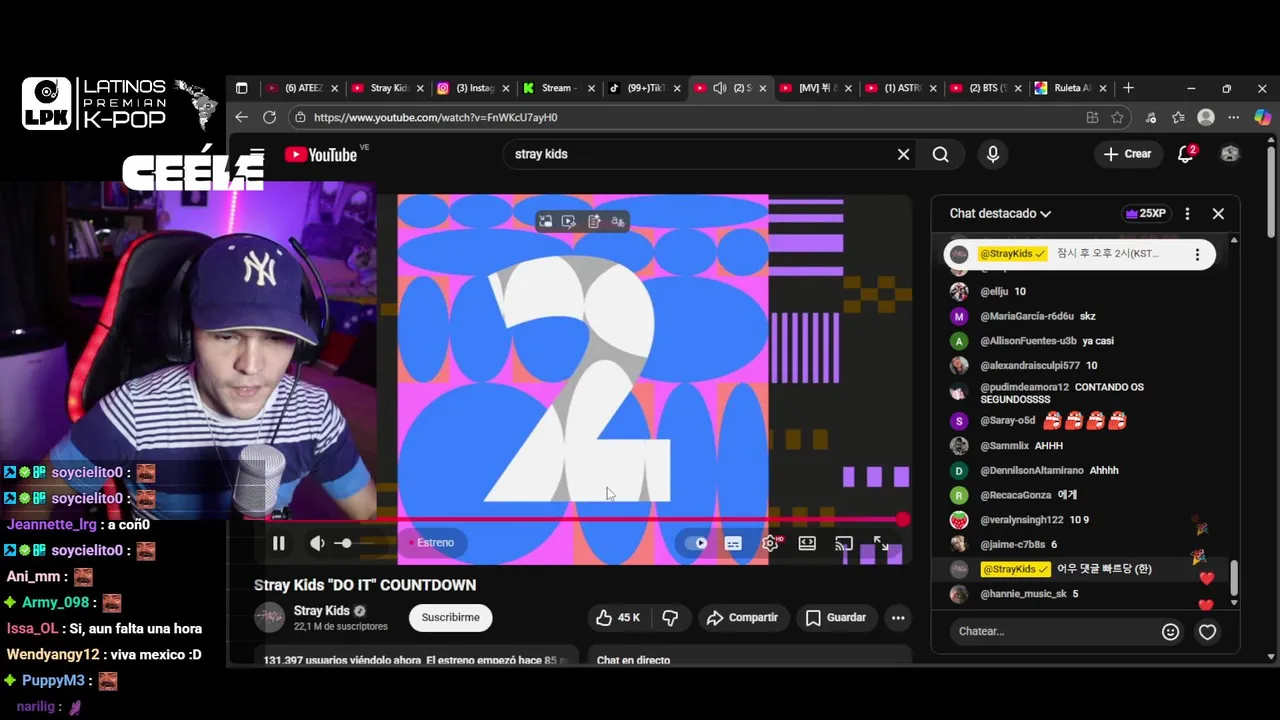Open the browser profile icon
This screenshot has width=1280, height=720.
click(x=1206, y=117)
